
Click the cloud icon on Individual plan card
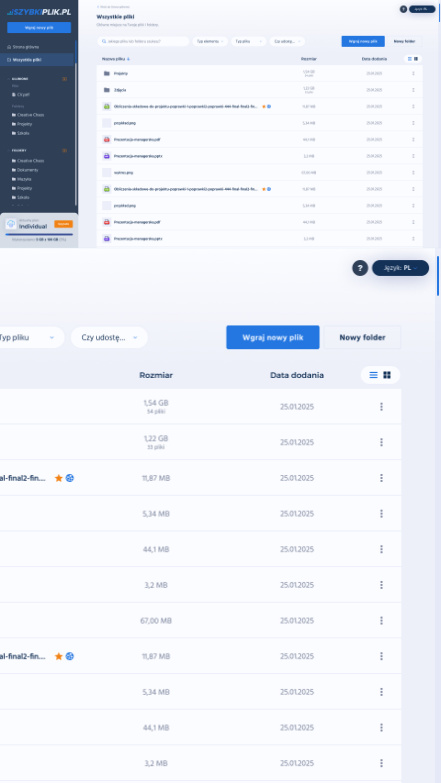pyautogui.click(x=11, y=224)
